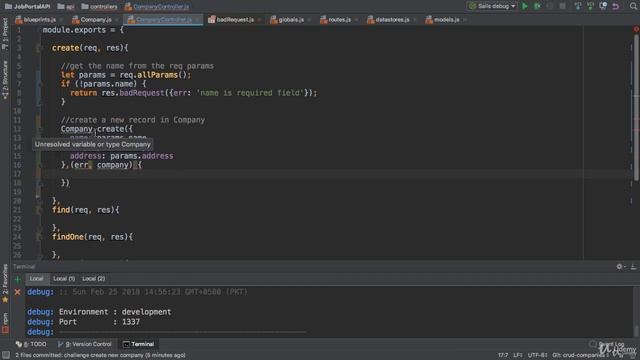Click the error indicator atop scrollbar

tap(636, 29)
